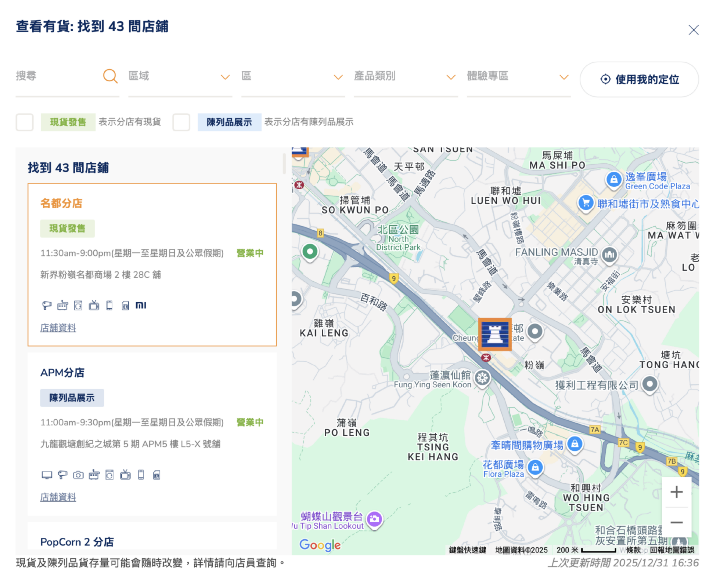Click the Google logo on the map
Screen dimensions: 720x581
(320, 545)
